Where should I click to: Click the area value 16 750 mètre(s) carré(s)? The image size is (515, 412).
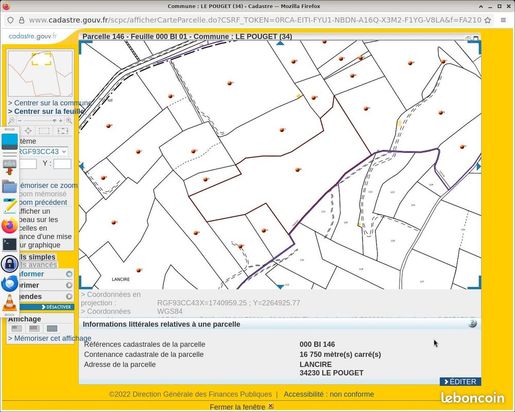tap(340, 354)
